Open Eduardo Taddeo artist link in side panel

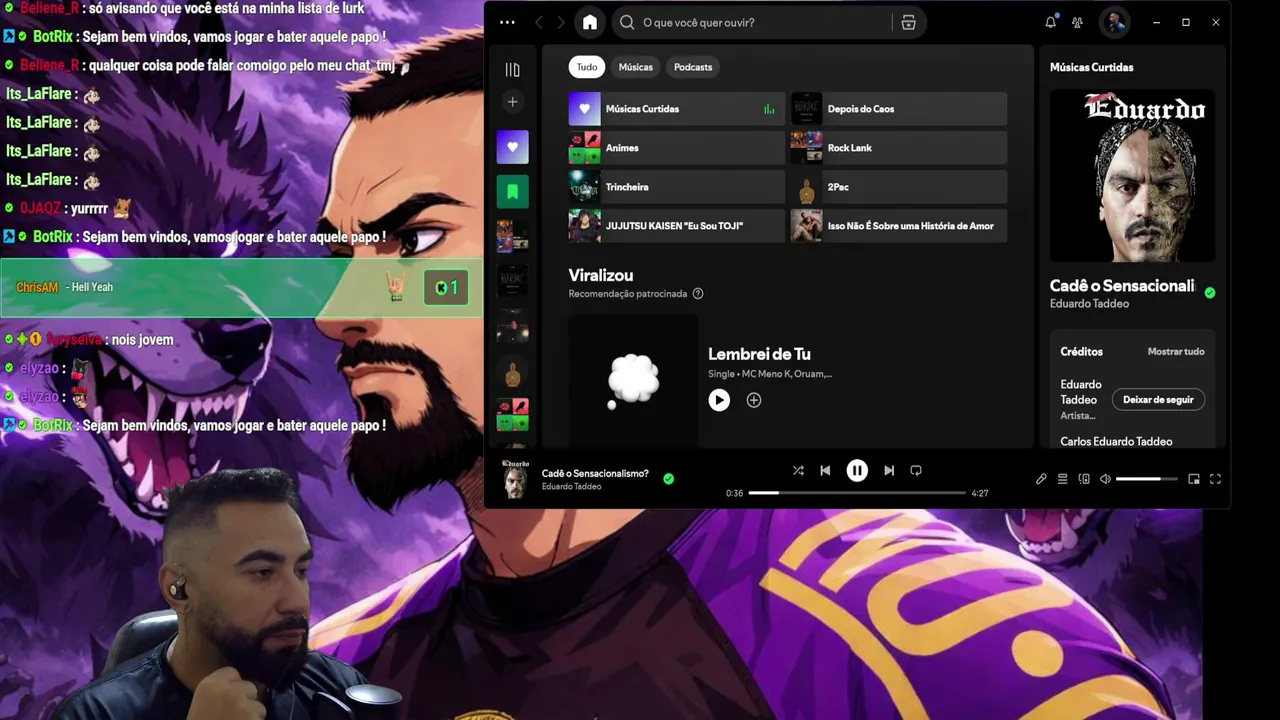point(1089,304)
